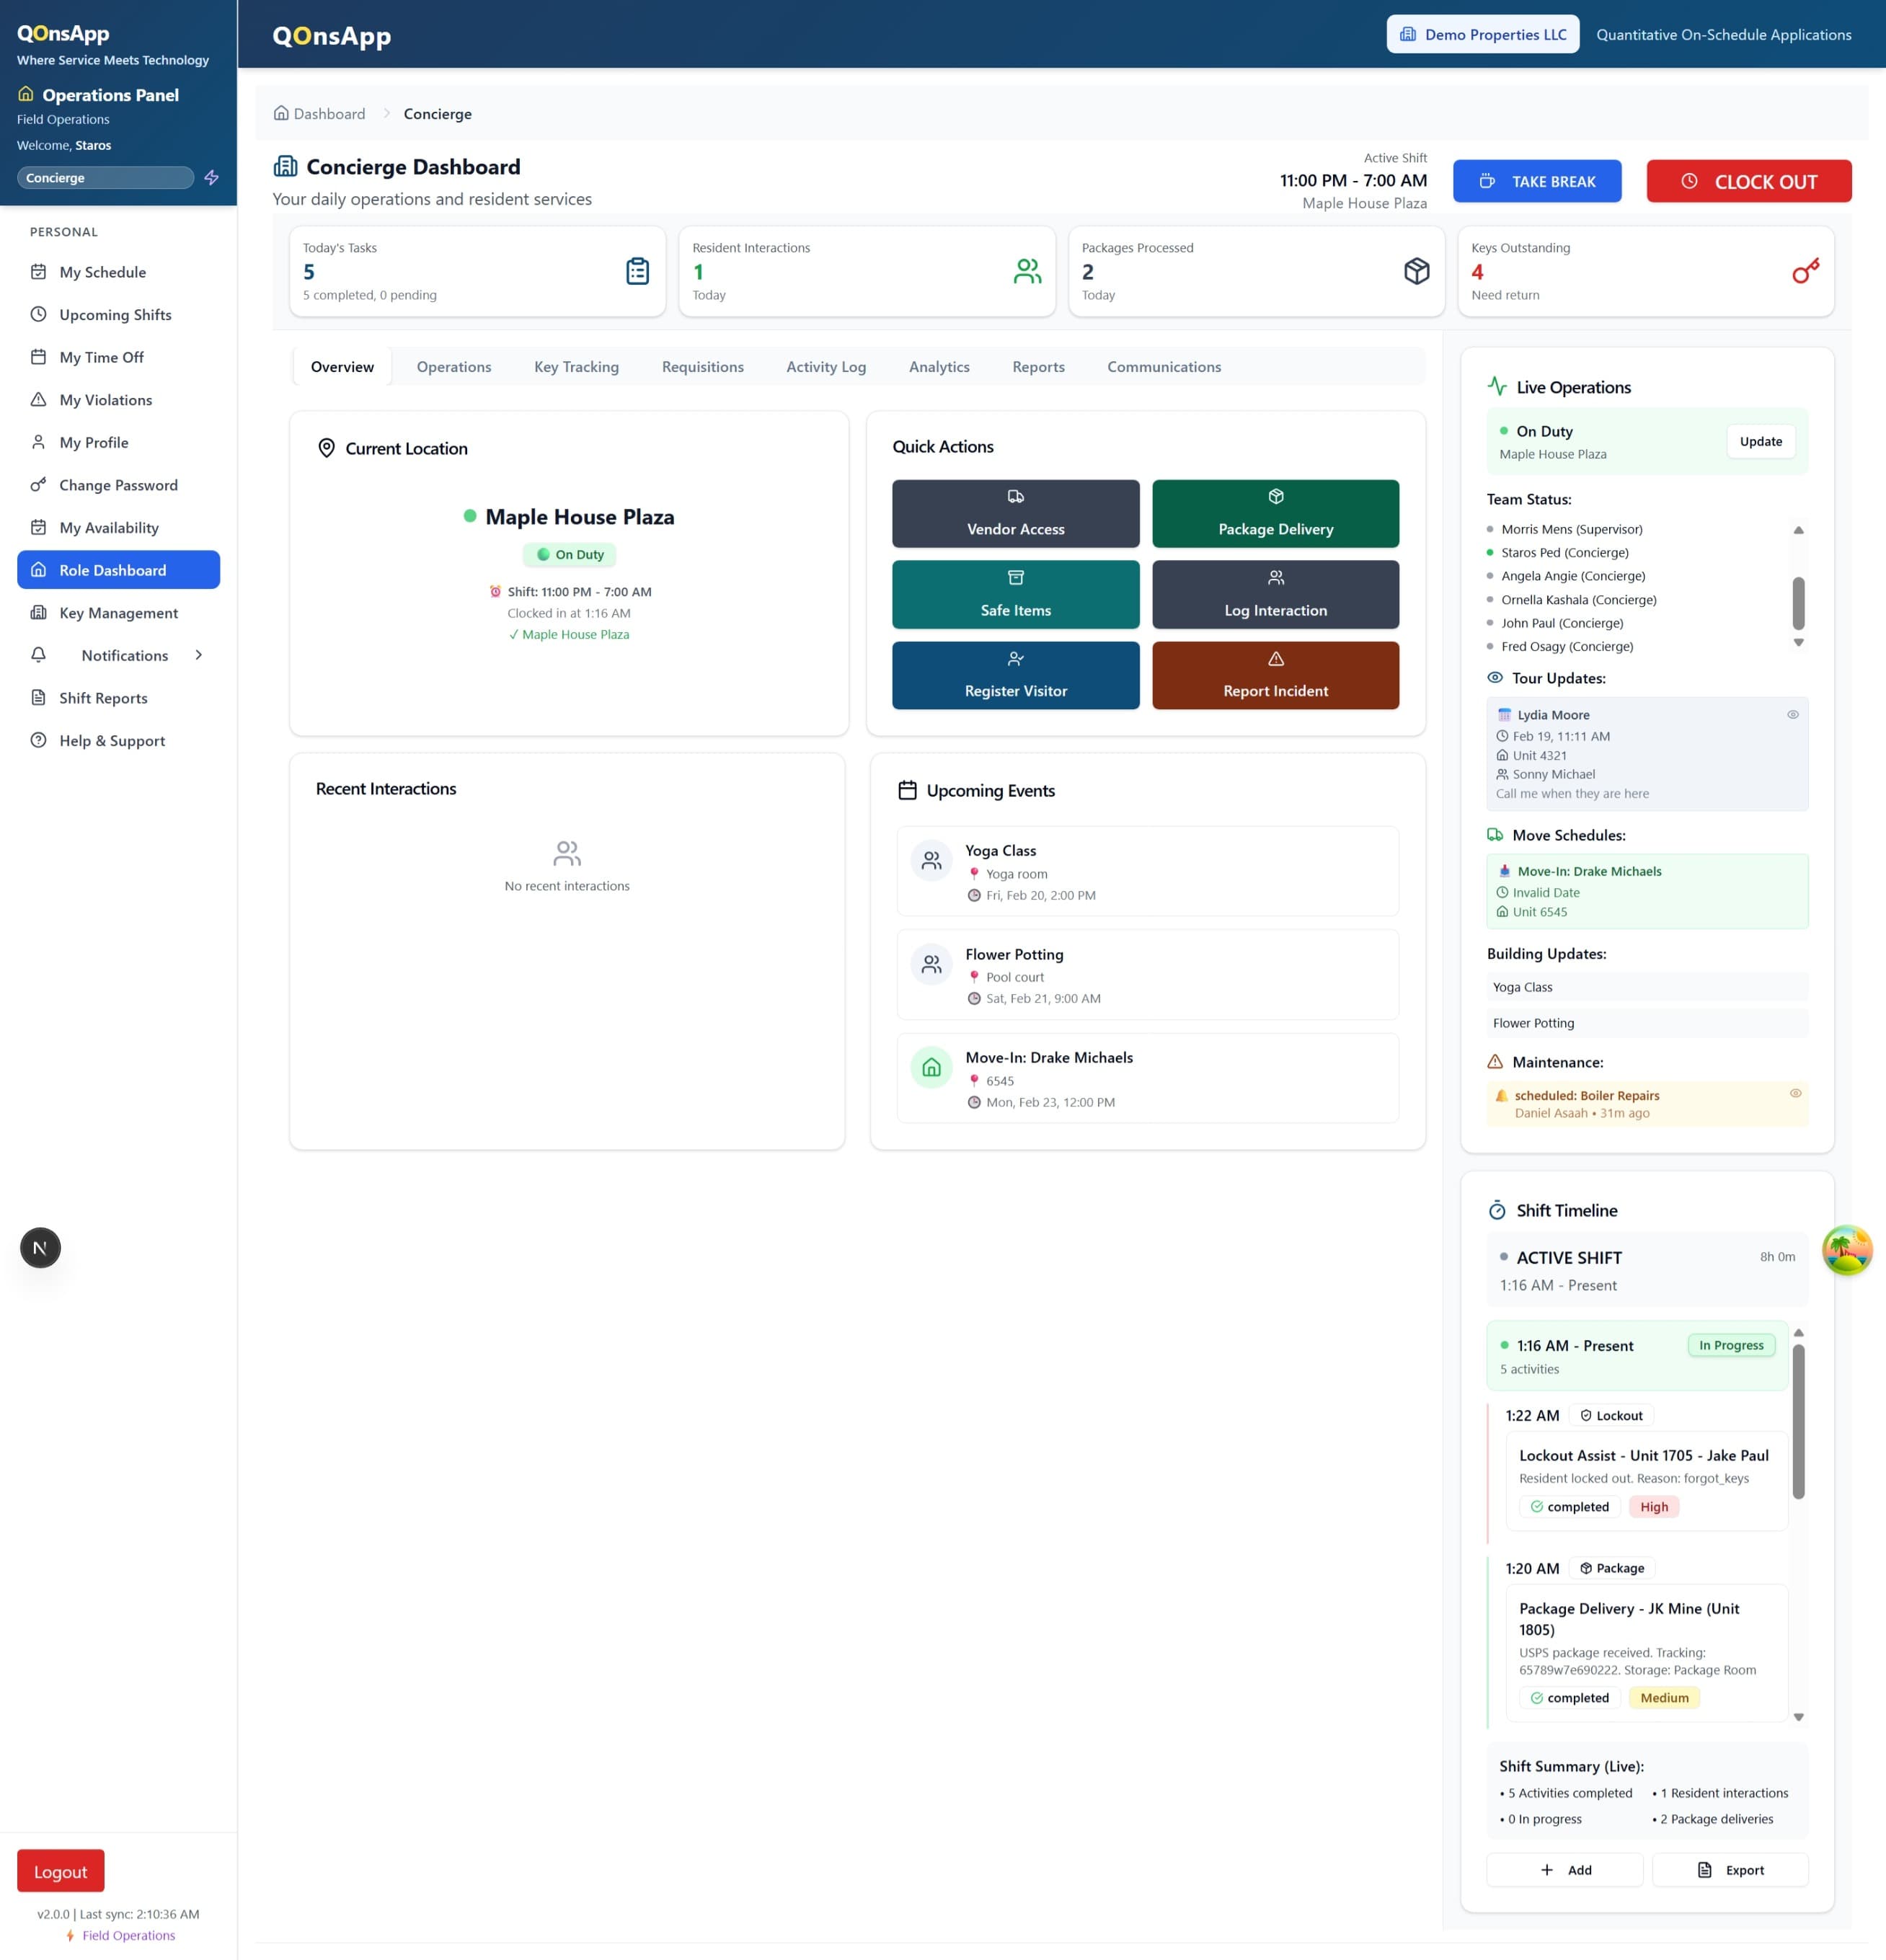The height and width of the screenshot is (1960, 1886).
Task: Select the Package Delivery quick action
Action: [x=1275, y=513]
